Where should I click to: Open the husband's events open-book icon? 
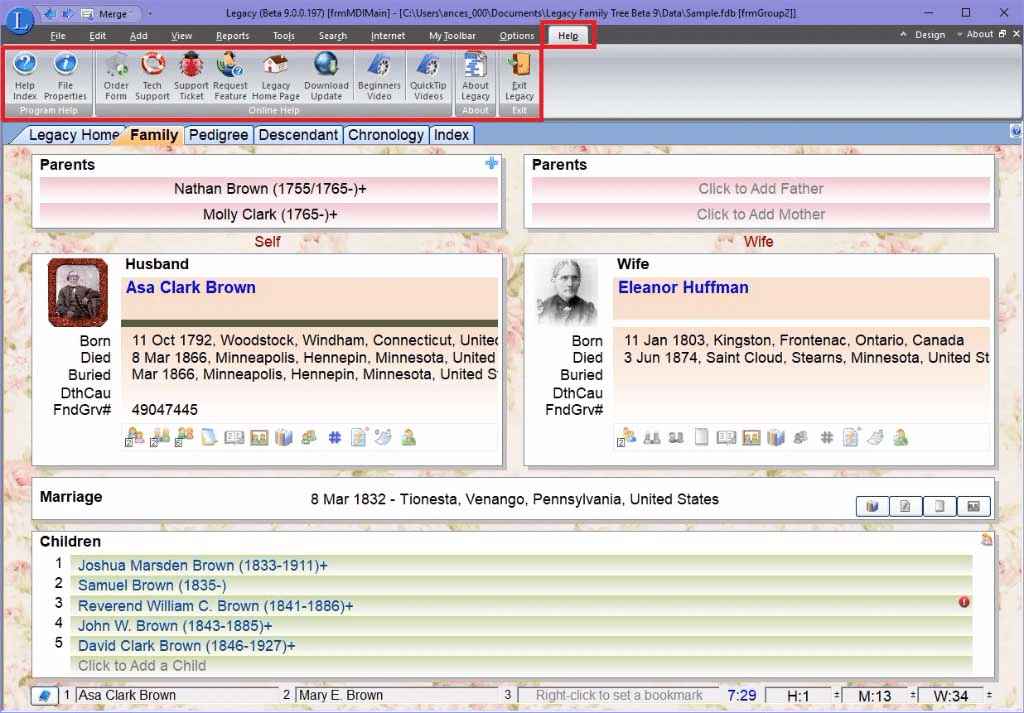234,437
